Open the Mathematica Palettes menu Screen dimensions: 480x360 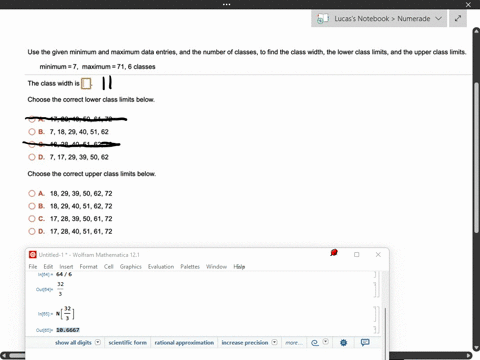(x=190, y=267)
